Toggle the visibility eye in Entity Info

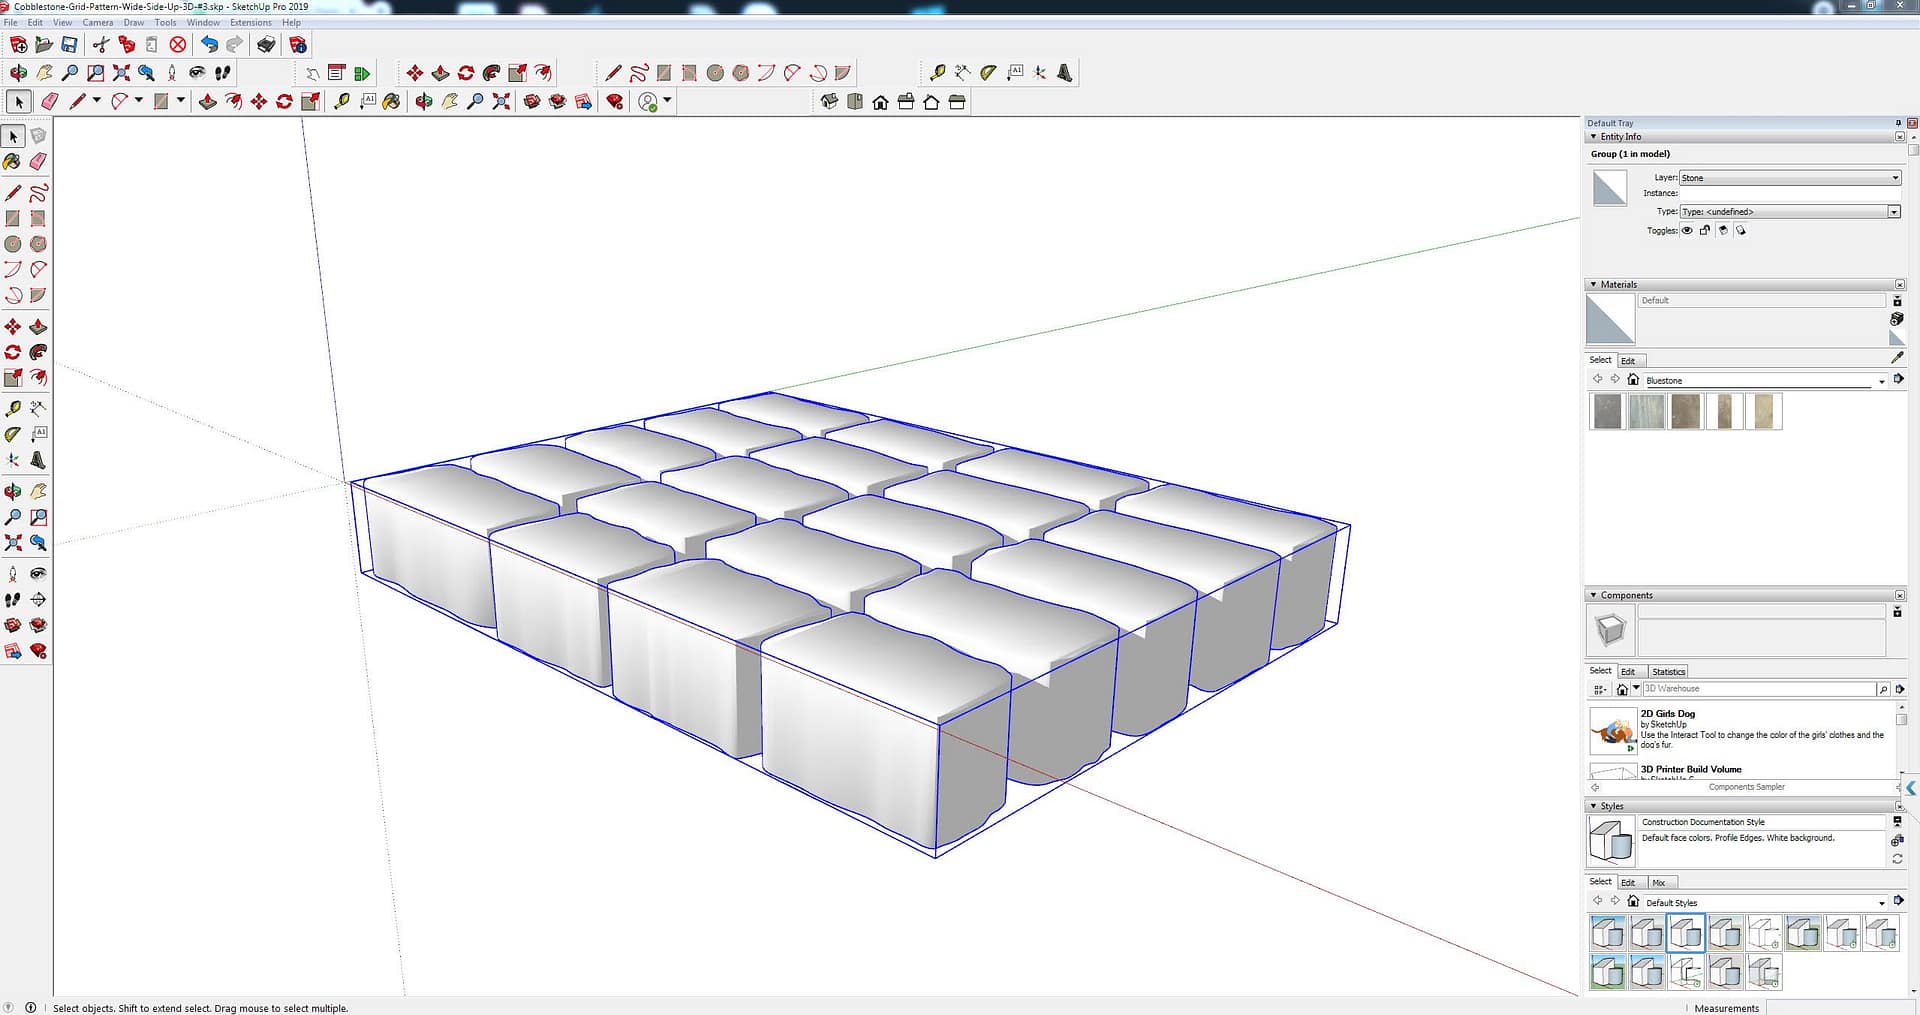[x=1687, y=231]
